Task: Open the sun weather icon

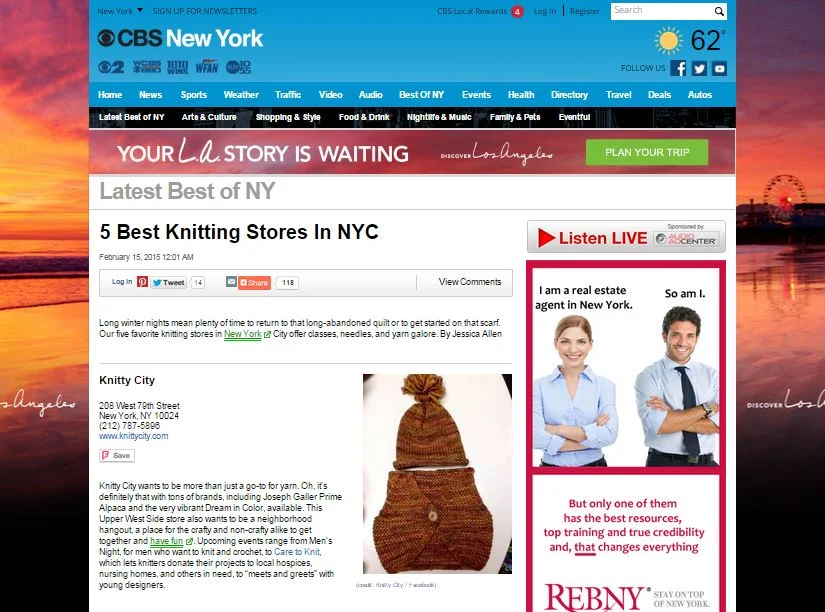Action: click(668, 41)
